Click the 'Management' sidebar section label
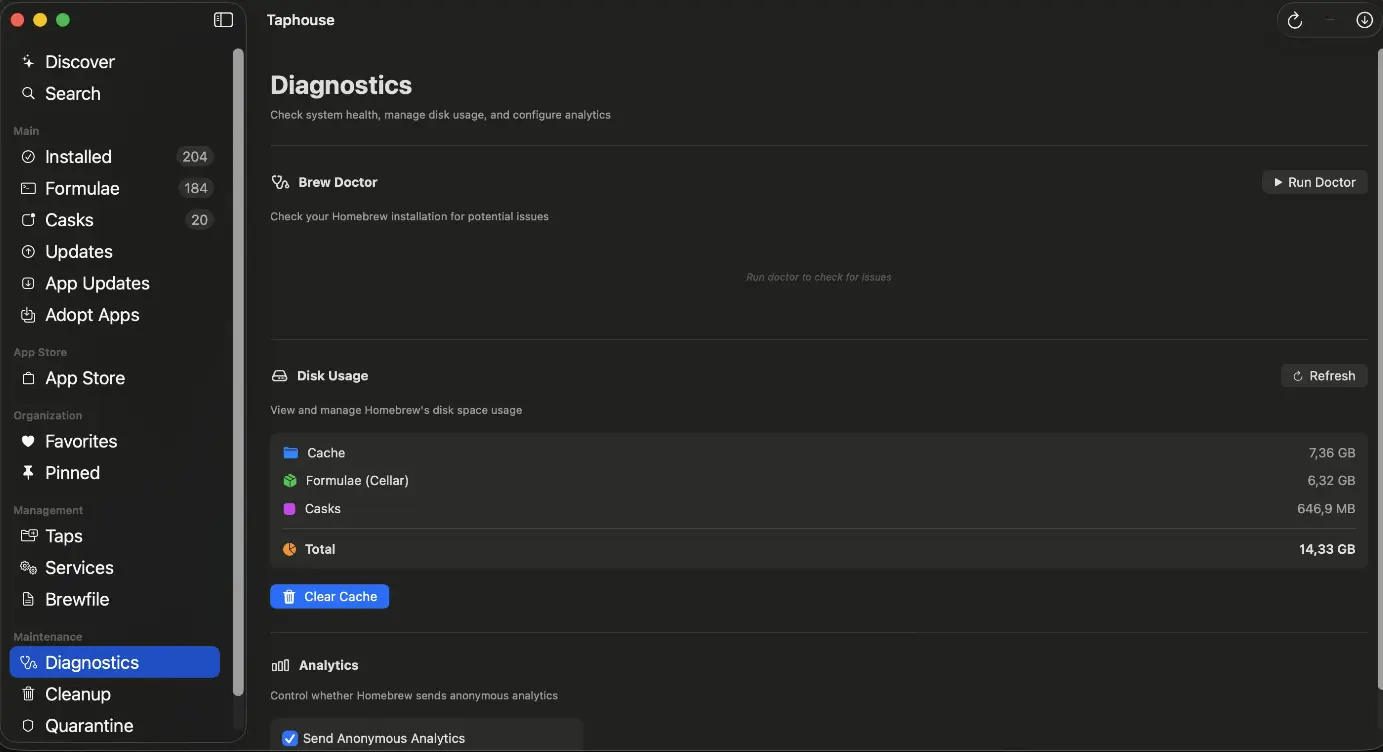Image resolution: width=1383 pixels, height=752 pixels. click(48, 510)
